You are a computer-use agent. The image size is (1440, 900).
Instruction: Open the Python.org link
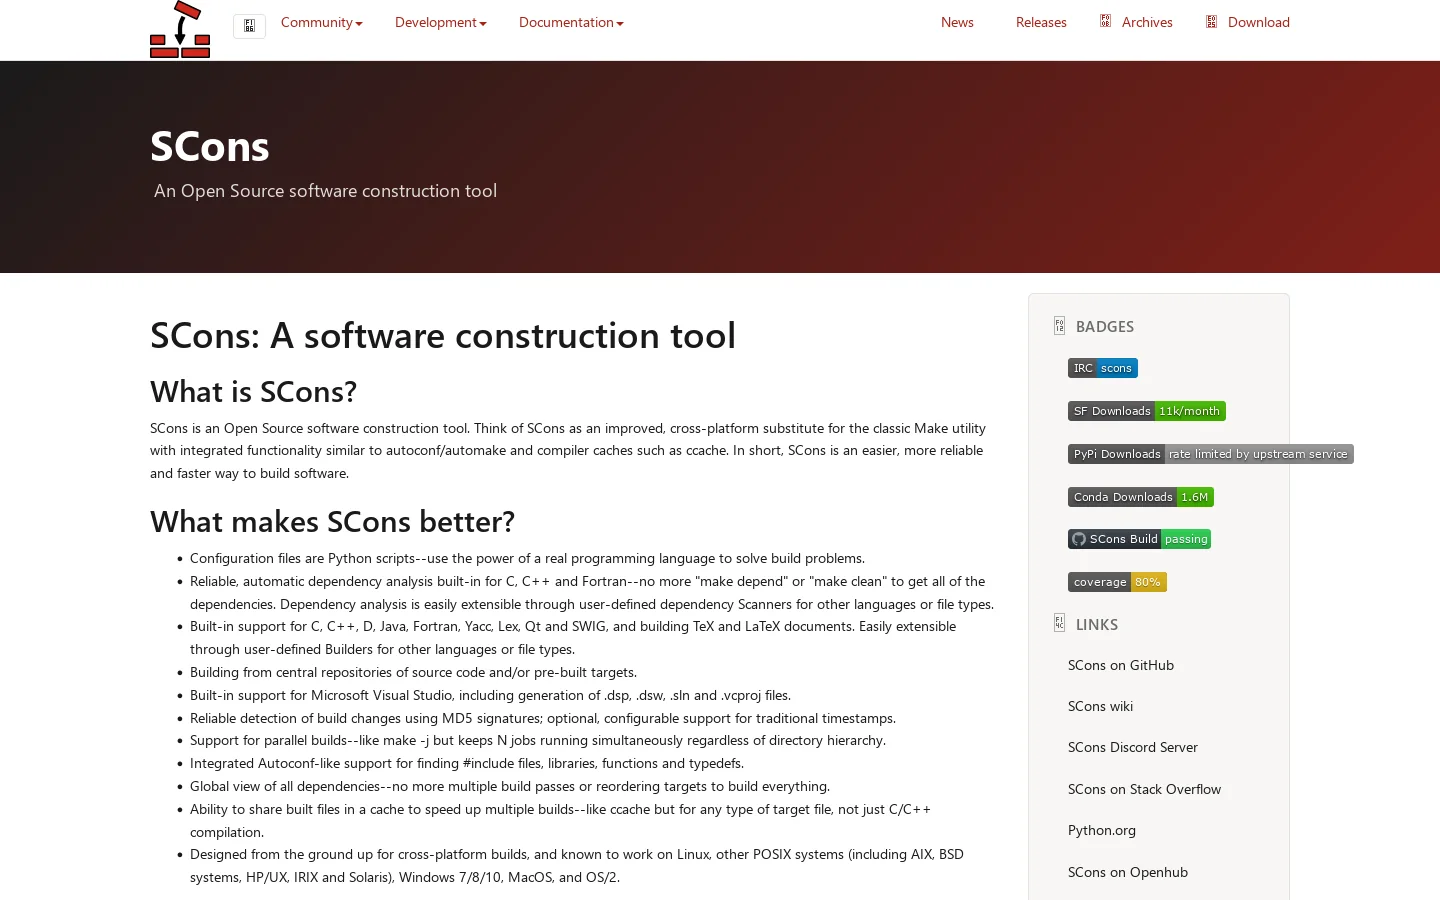coord(1102,830)
